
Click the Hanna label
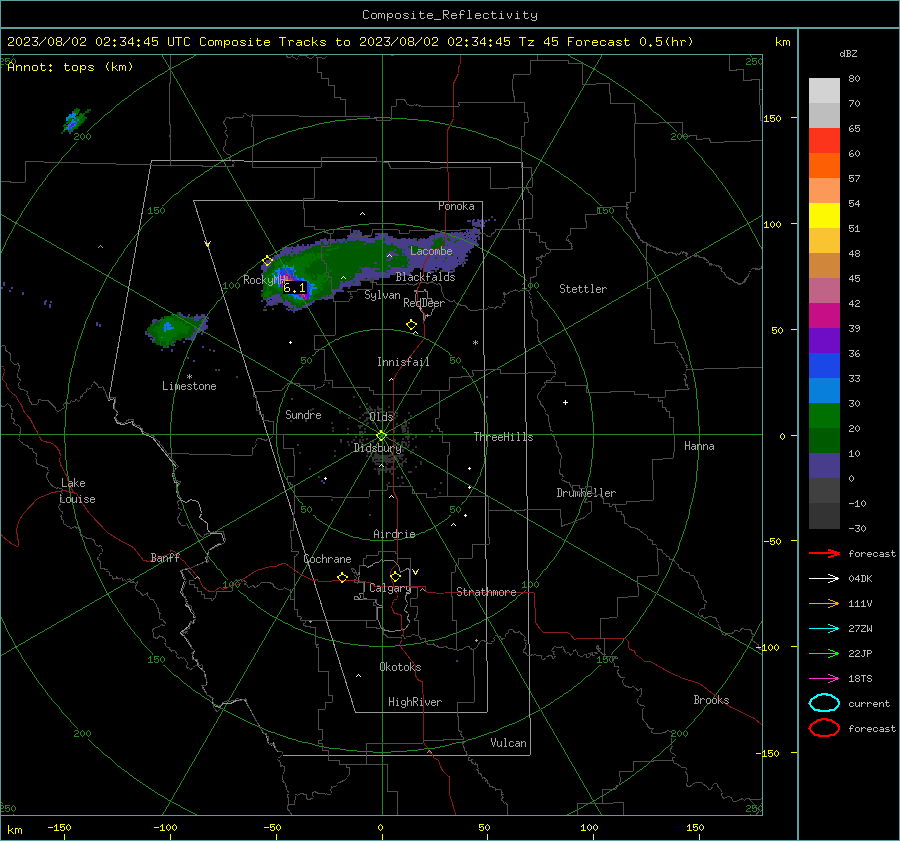(699, 446)
